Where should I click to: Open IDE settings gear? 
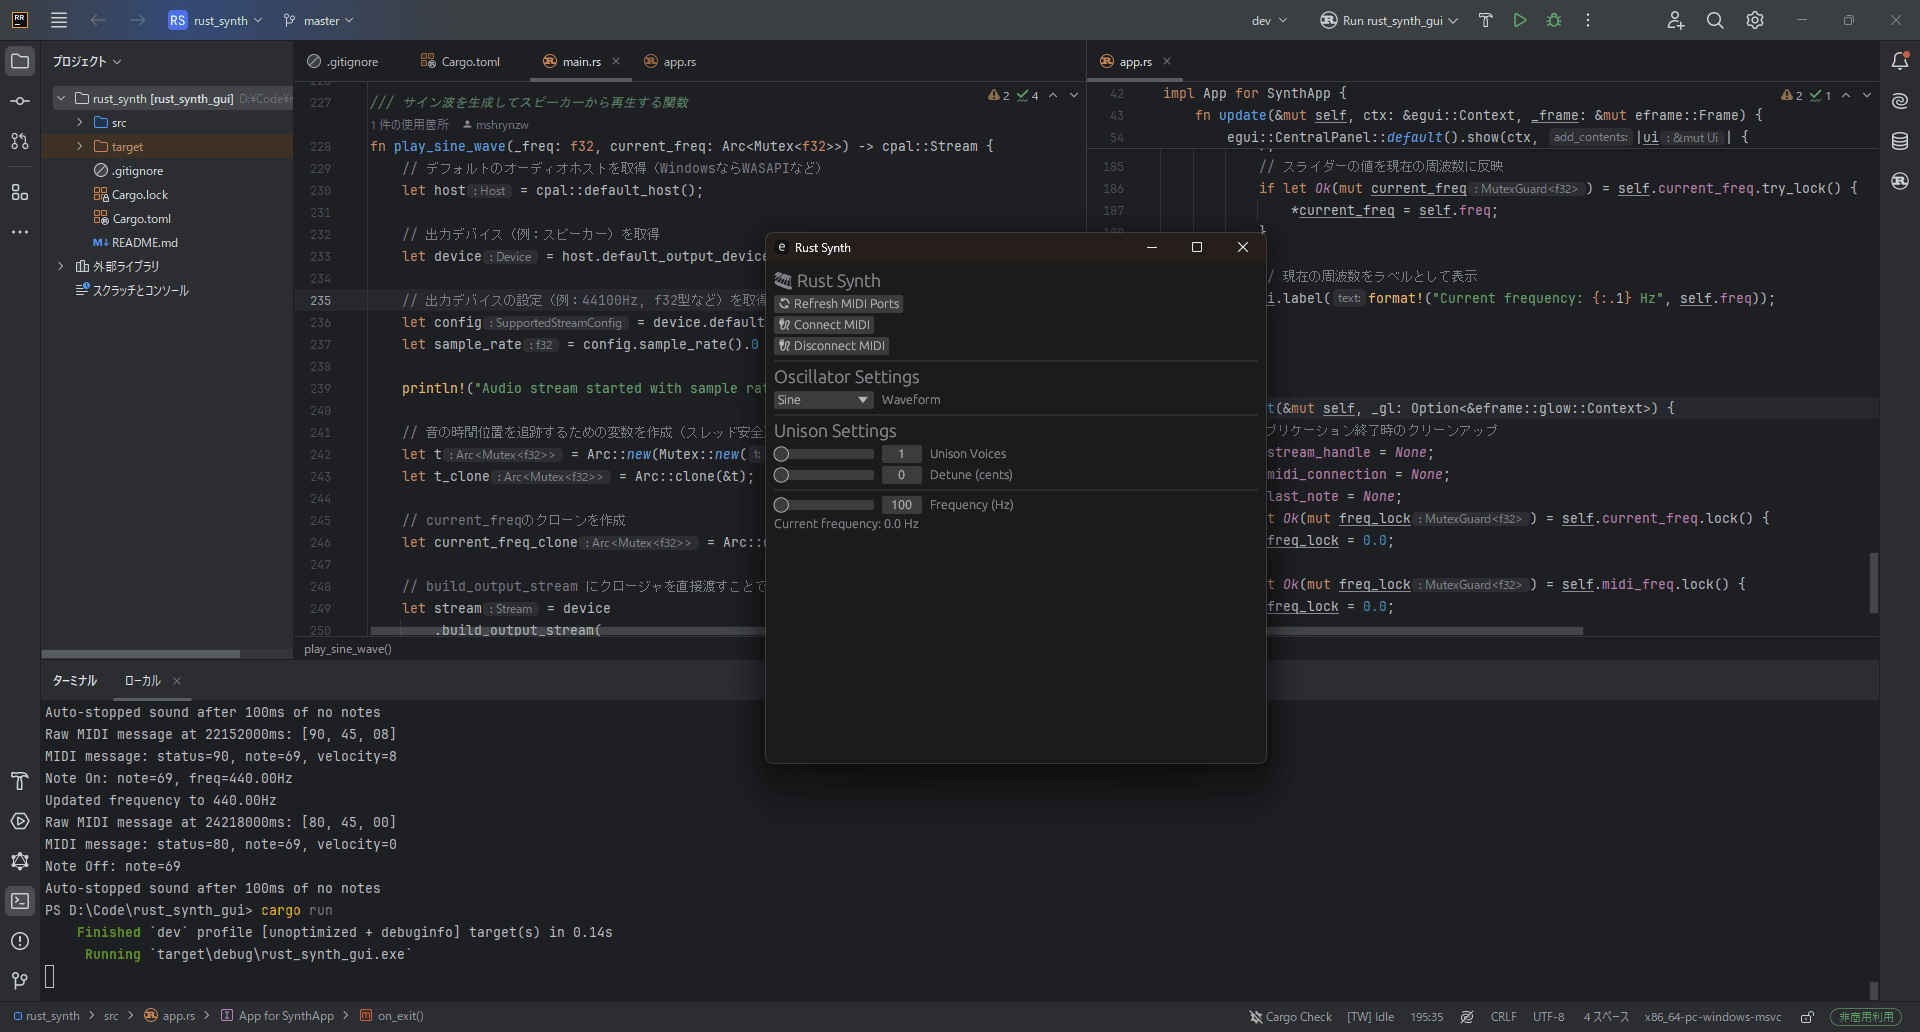1755,20
